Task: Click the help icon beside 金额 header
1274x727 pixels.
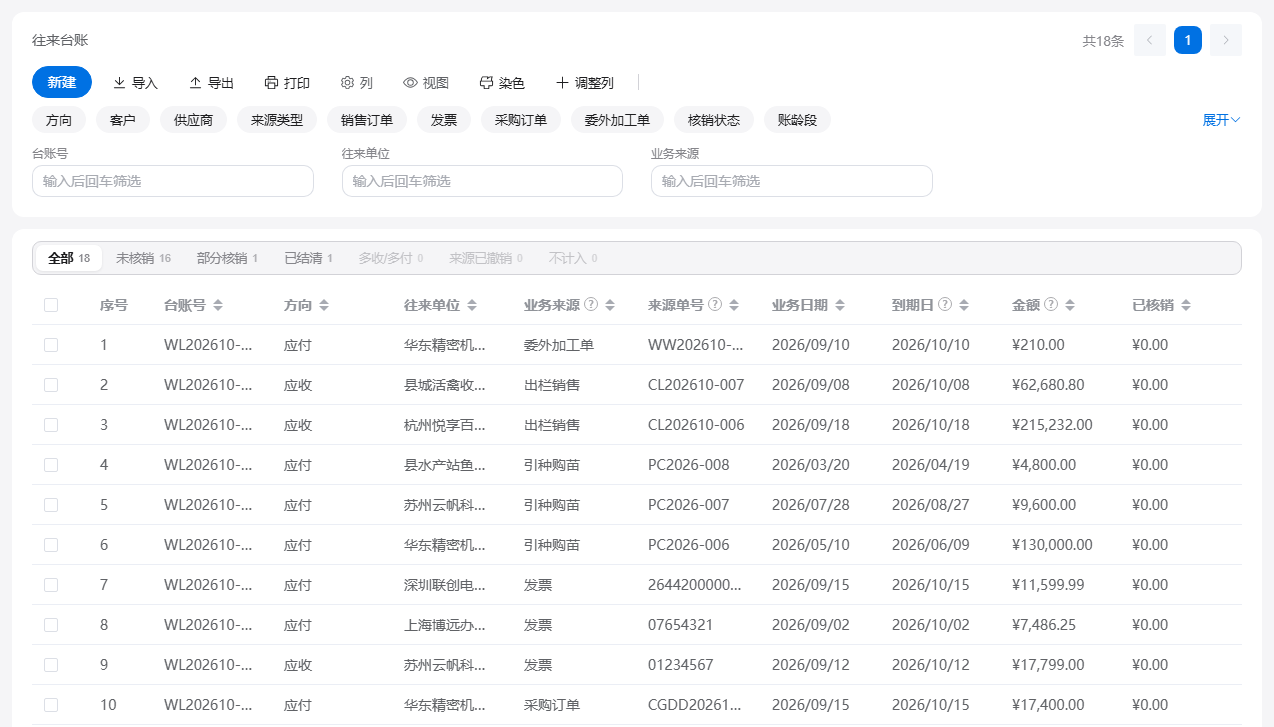Action: coord(1051,304)
